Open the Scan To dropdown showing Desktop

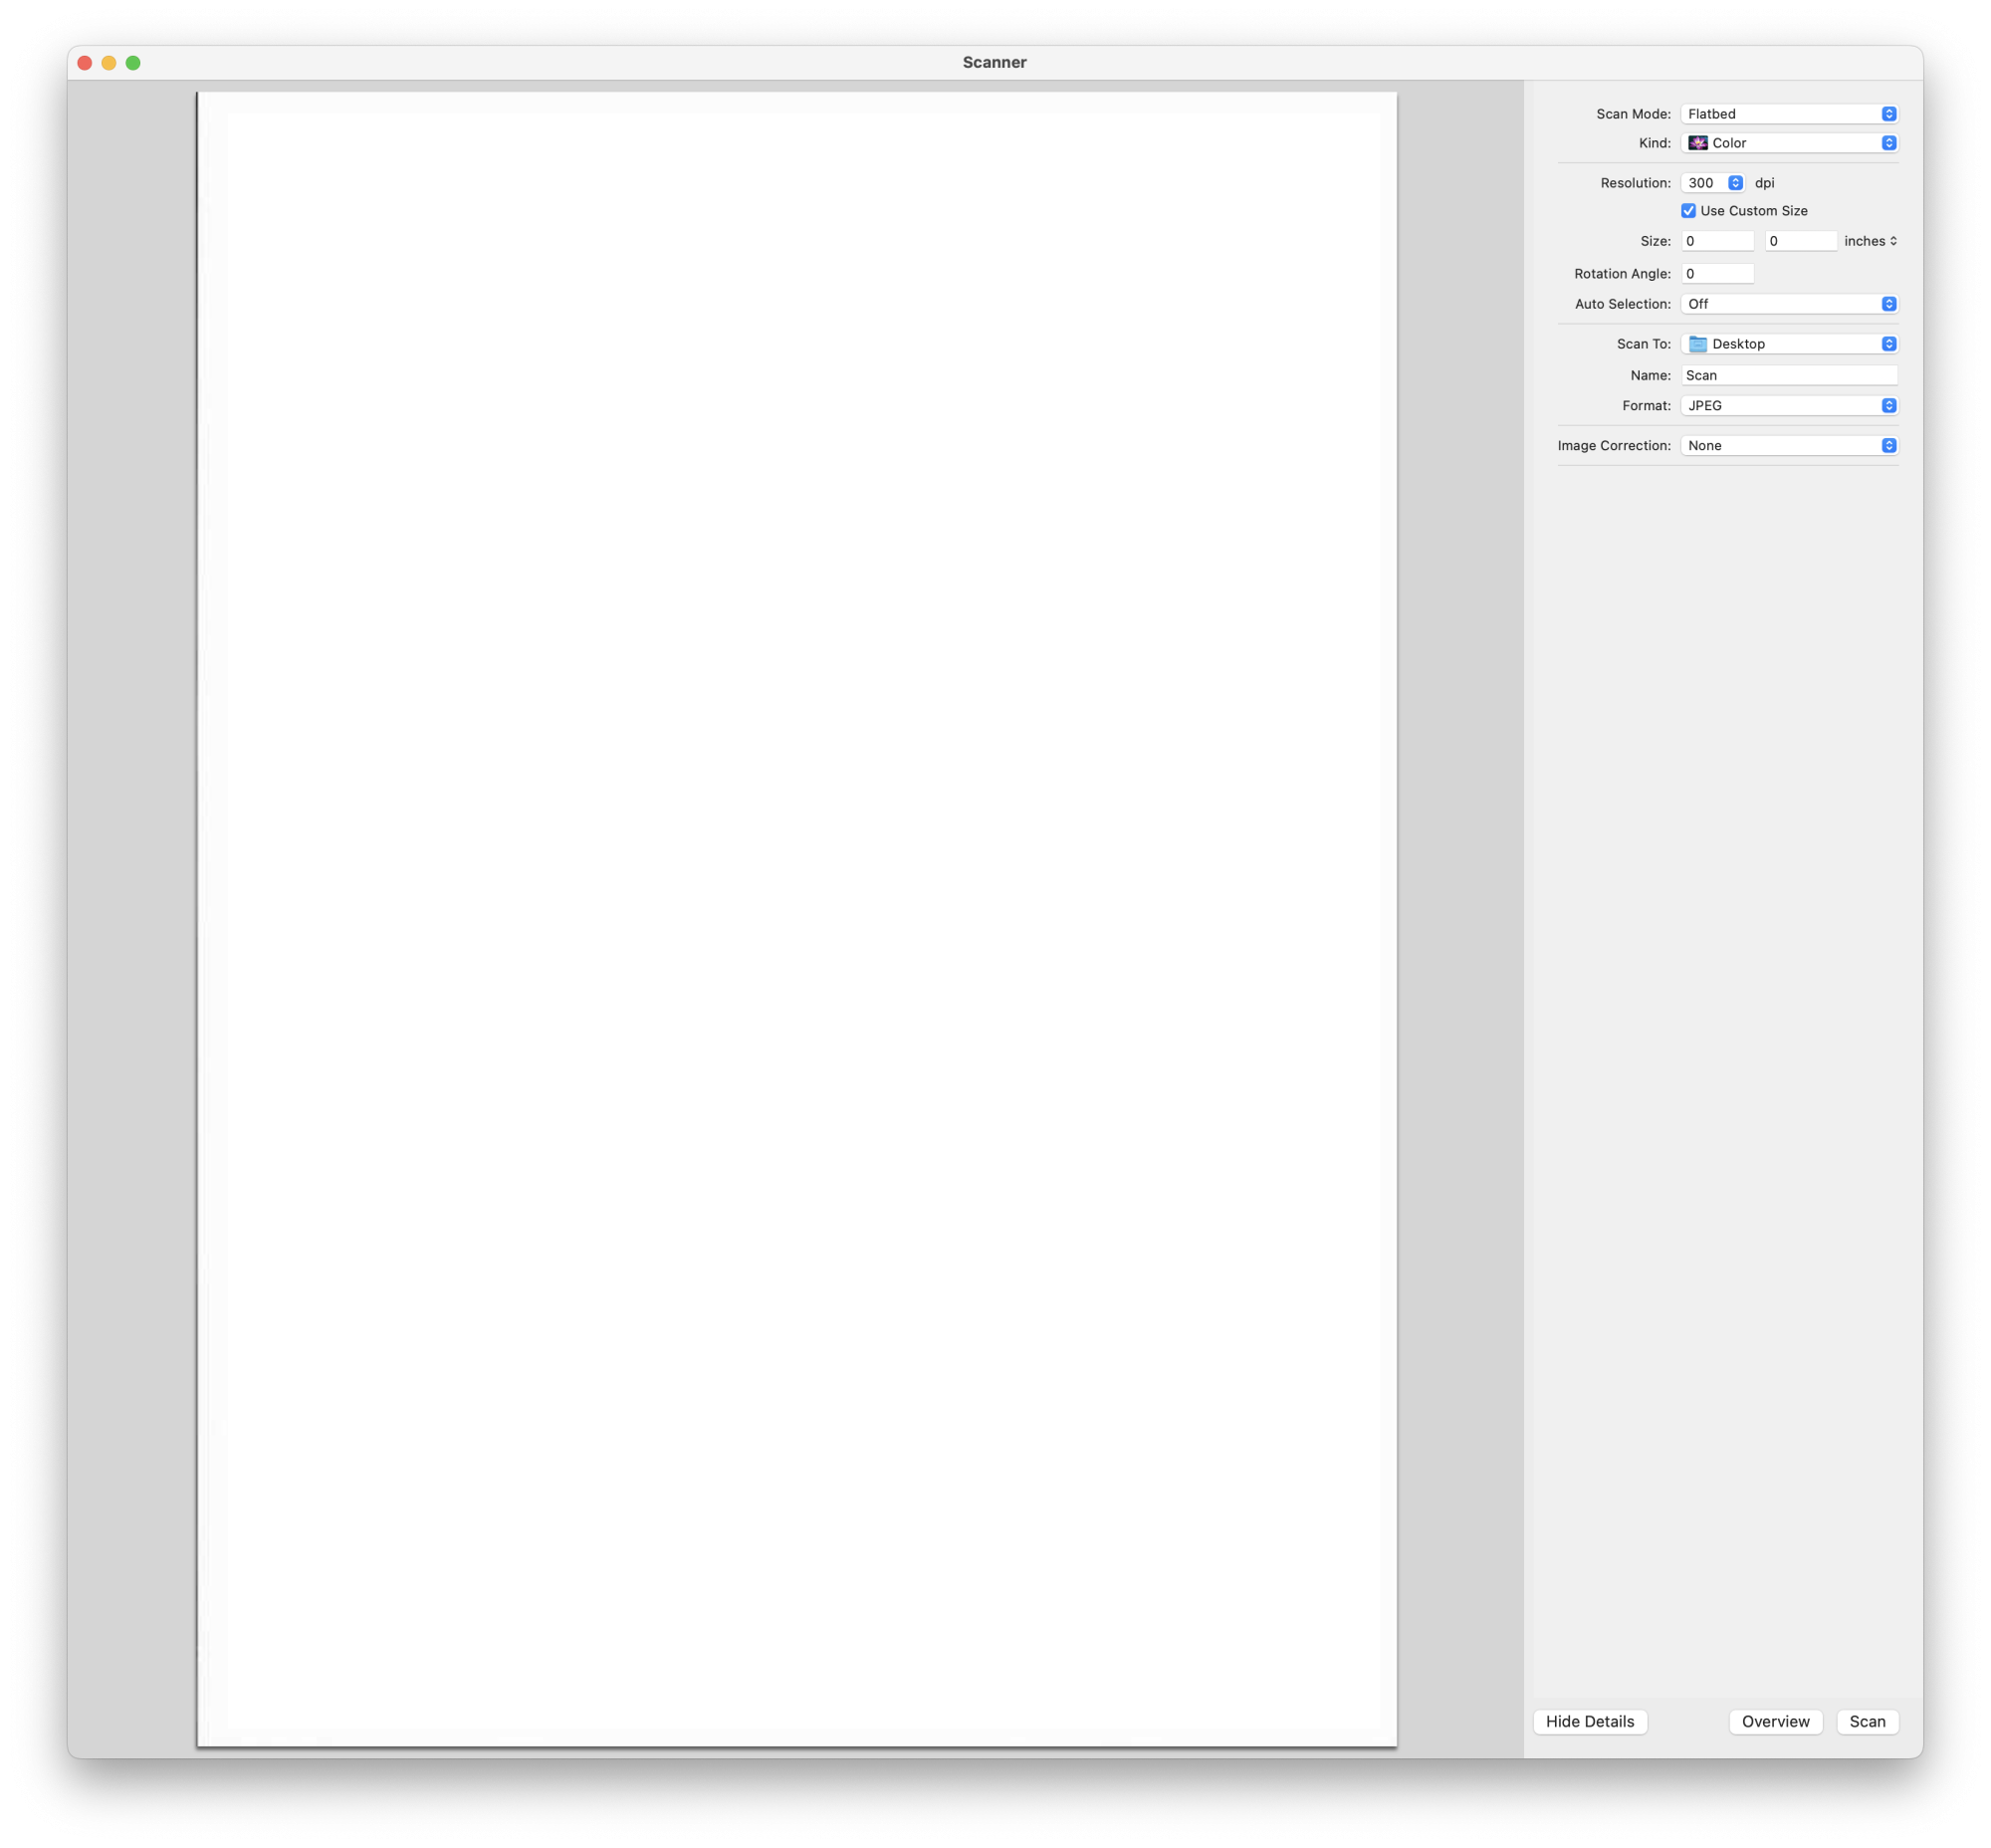pos(1788,344)
